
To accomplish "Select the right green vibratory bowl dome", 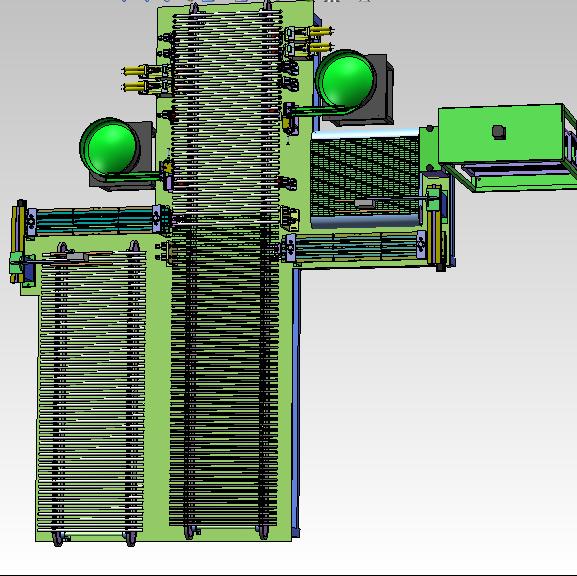I will 346,79.
